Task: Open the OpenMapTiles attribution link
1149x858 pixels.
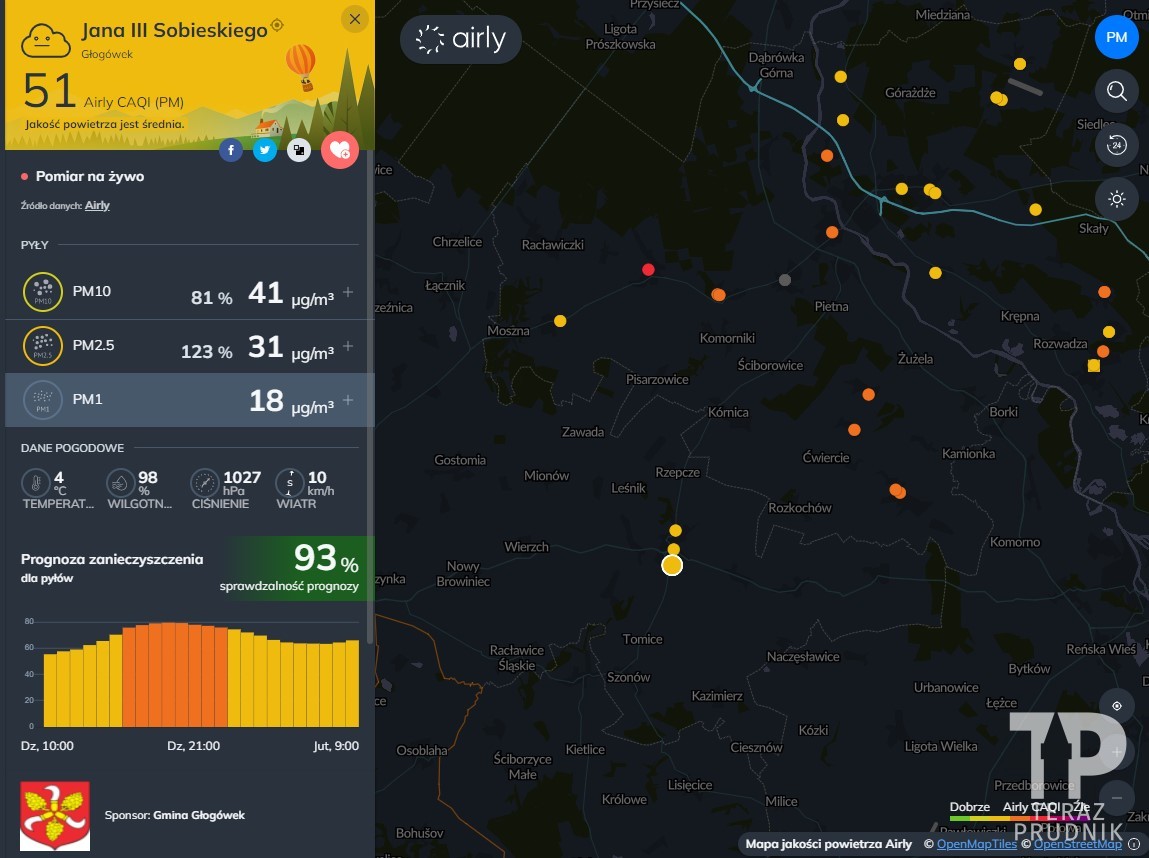Action: (976, 844)
